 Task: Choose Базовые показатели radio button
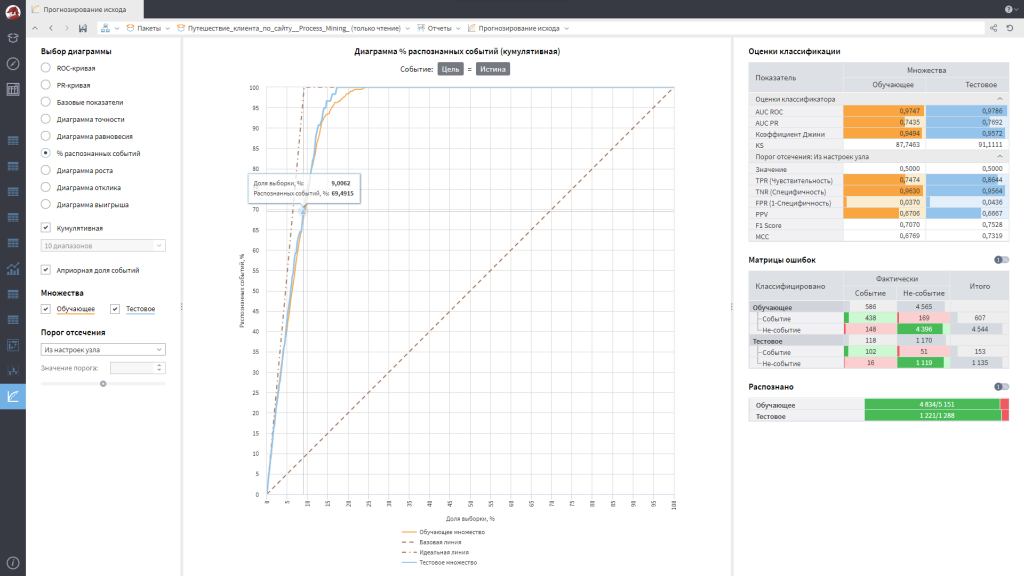click(x=46, y=101)
